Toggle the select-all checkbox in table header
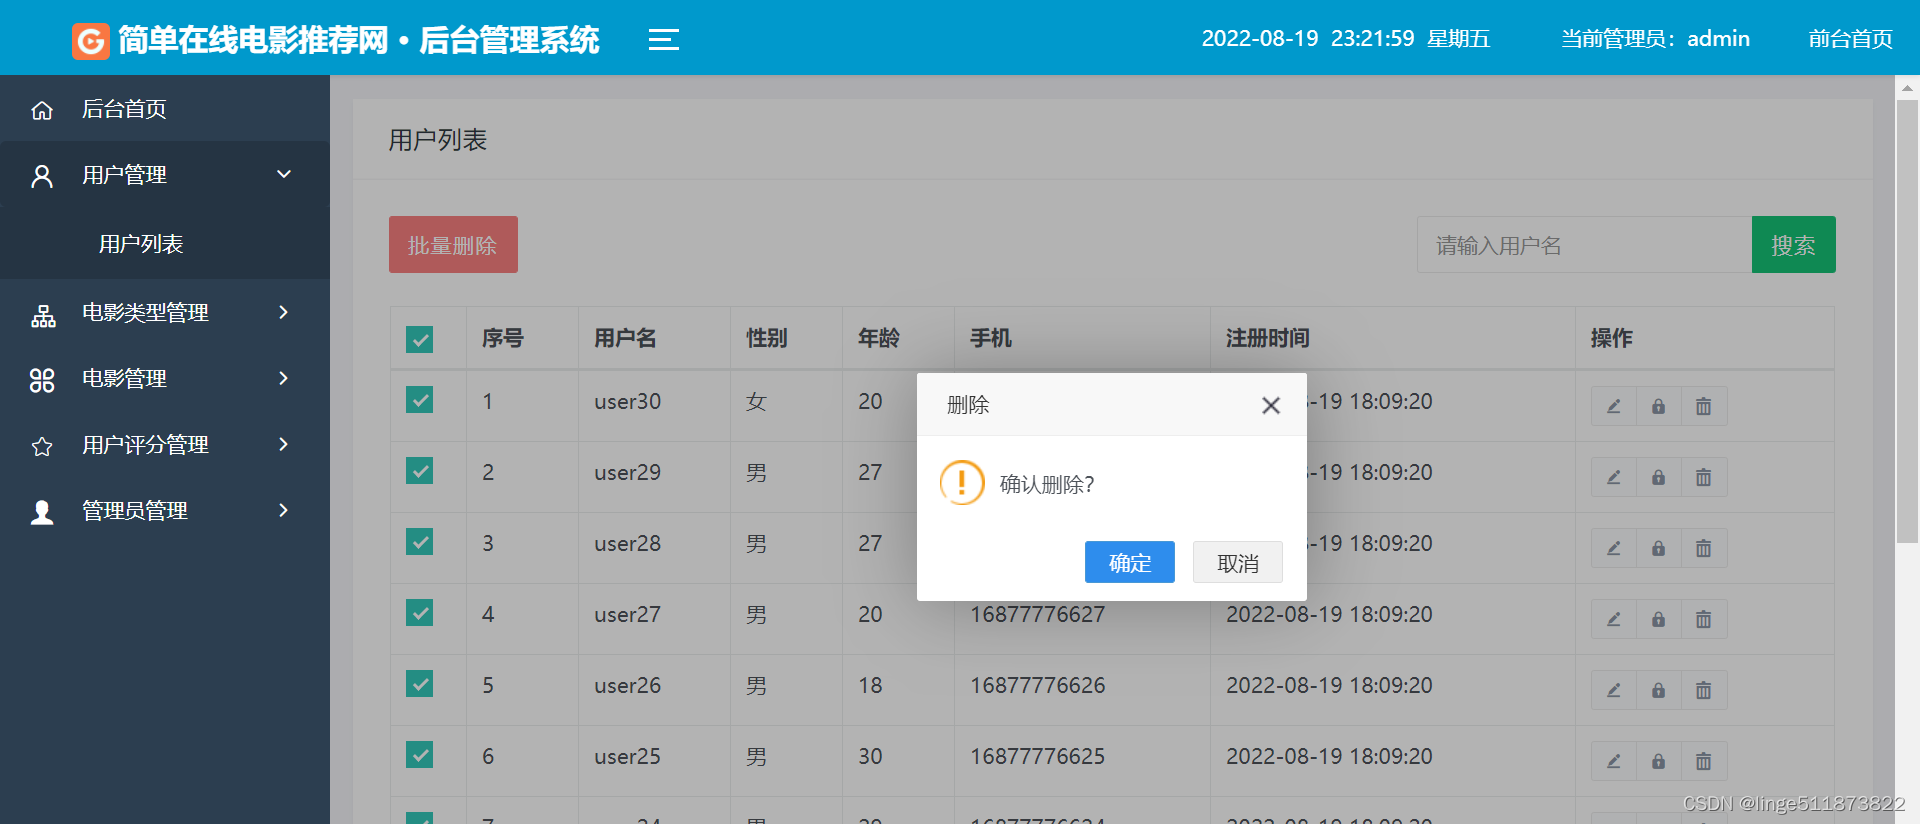 pyautogui.click(x=420, y=339)
